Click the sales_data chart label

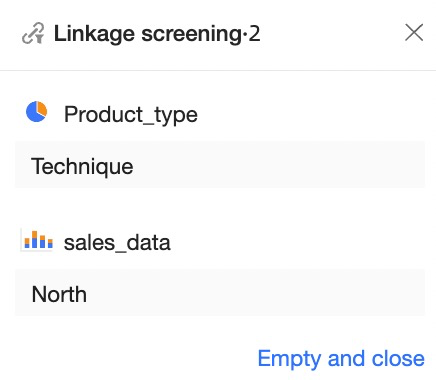tap(117, 242)
